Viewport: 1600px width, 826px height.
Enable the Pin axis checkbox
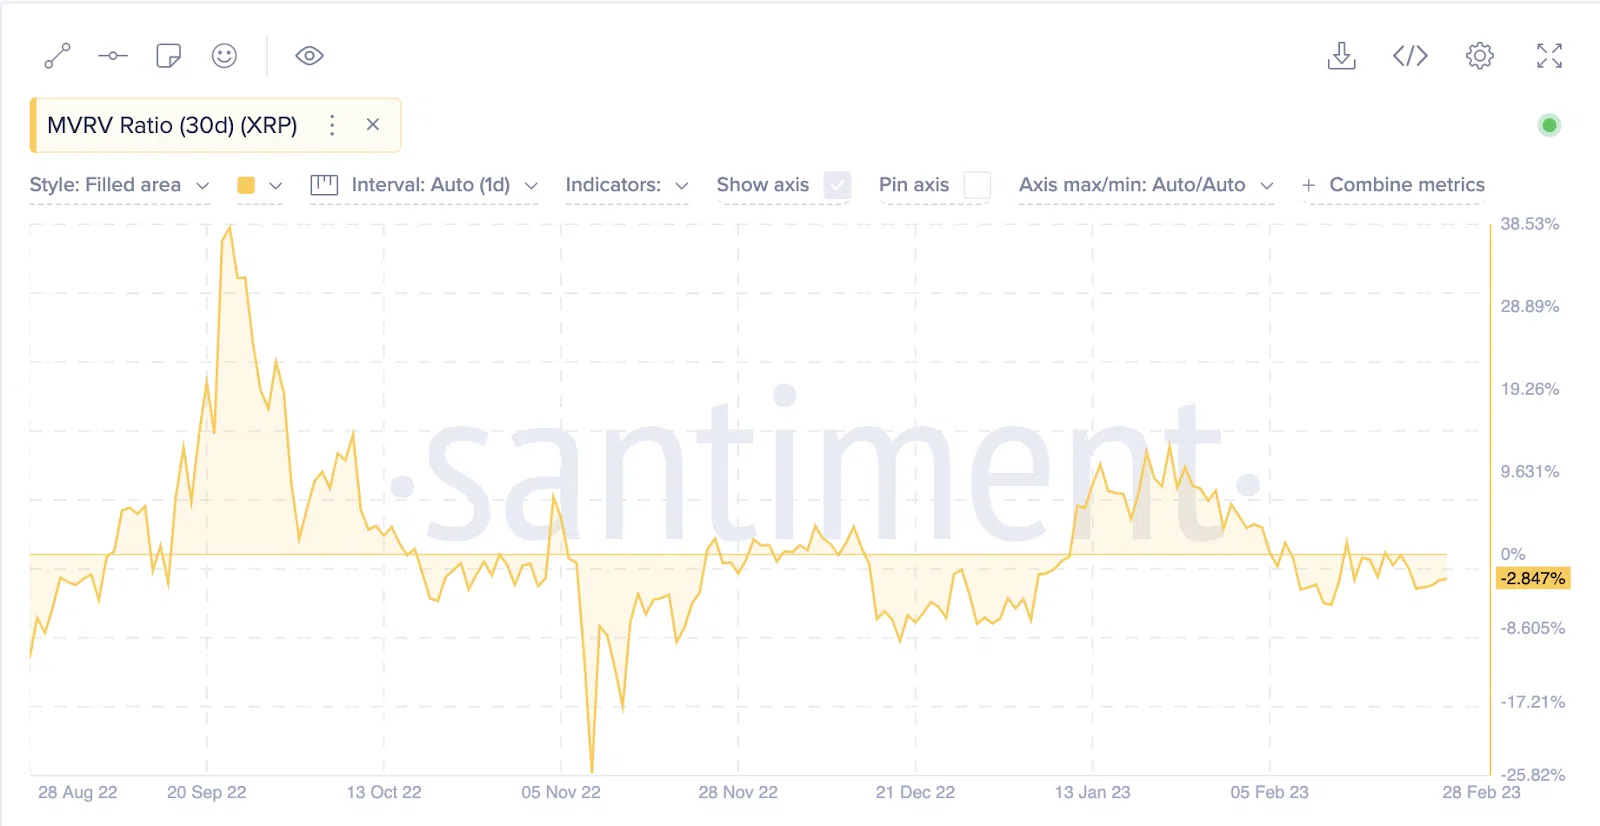click(x=977, y=185)
